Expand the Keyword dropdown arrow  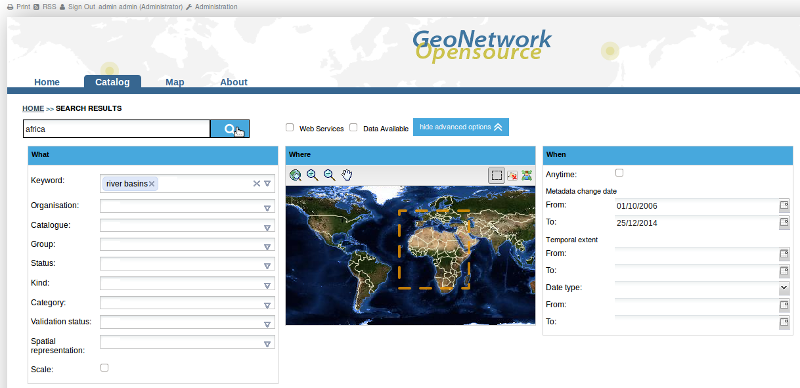click(x=267, y=183)
